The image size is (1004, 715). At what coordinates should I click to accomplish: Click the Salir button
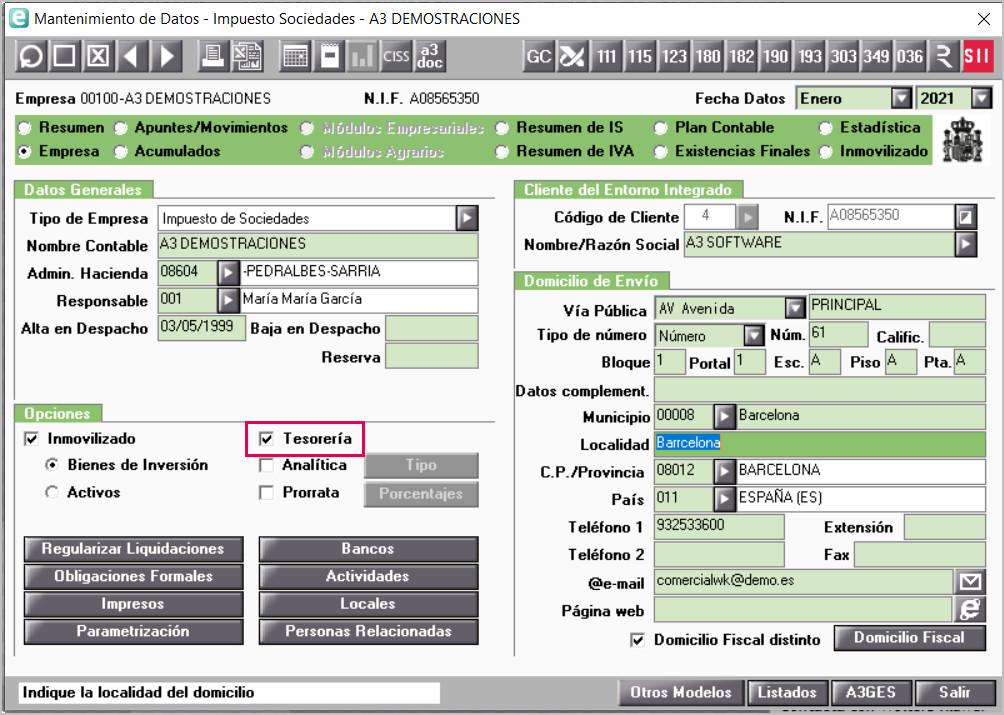(x=955, y=693)
